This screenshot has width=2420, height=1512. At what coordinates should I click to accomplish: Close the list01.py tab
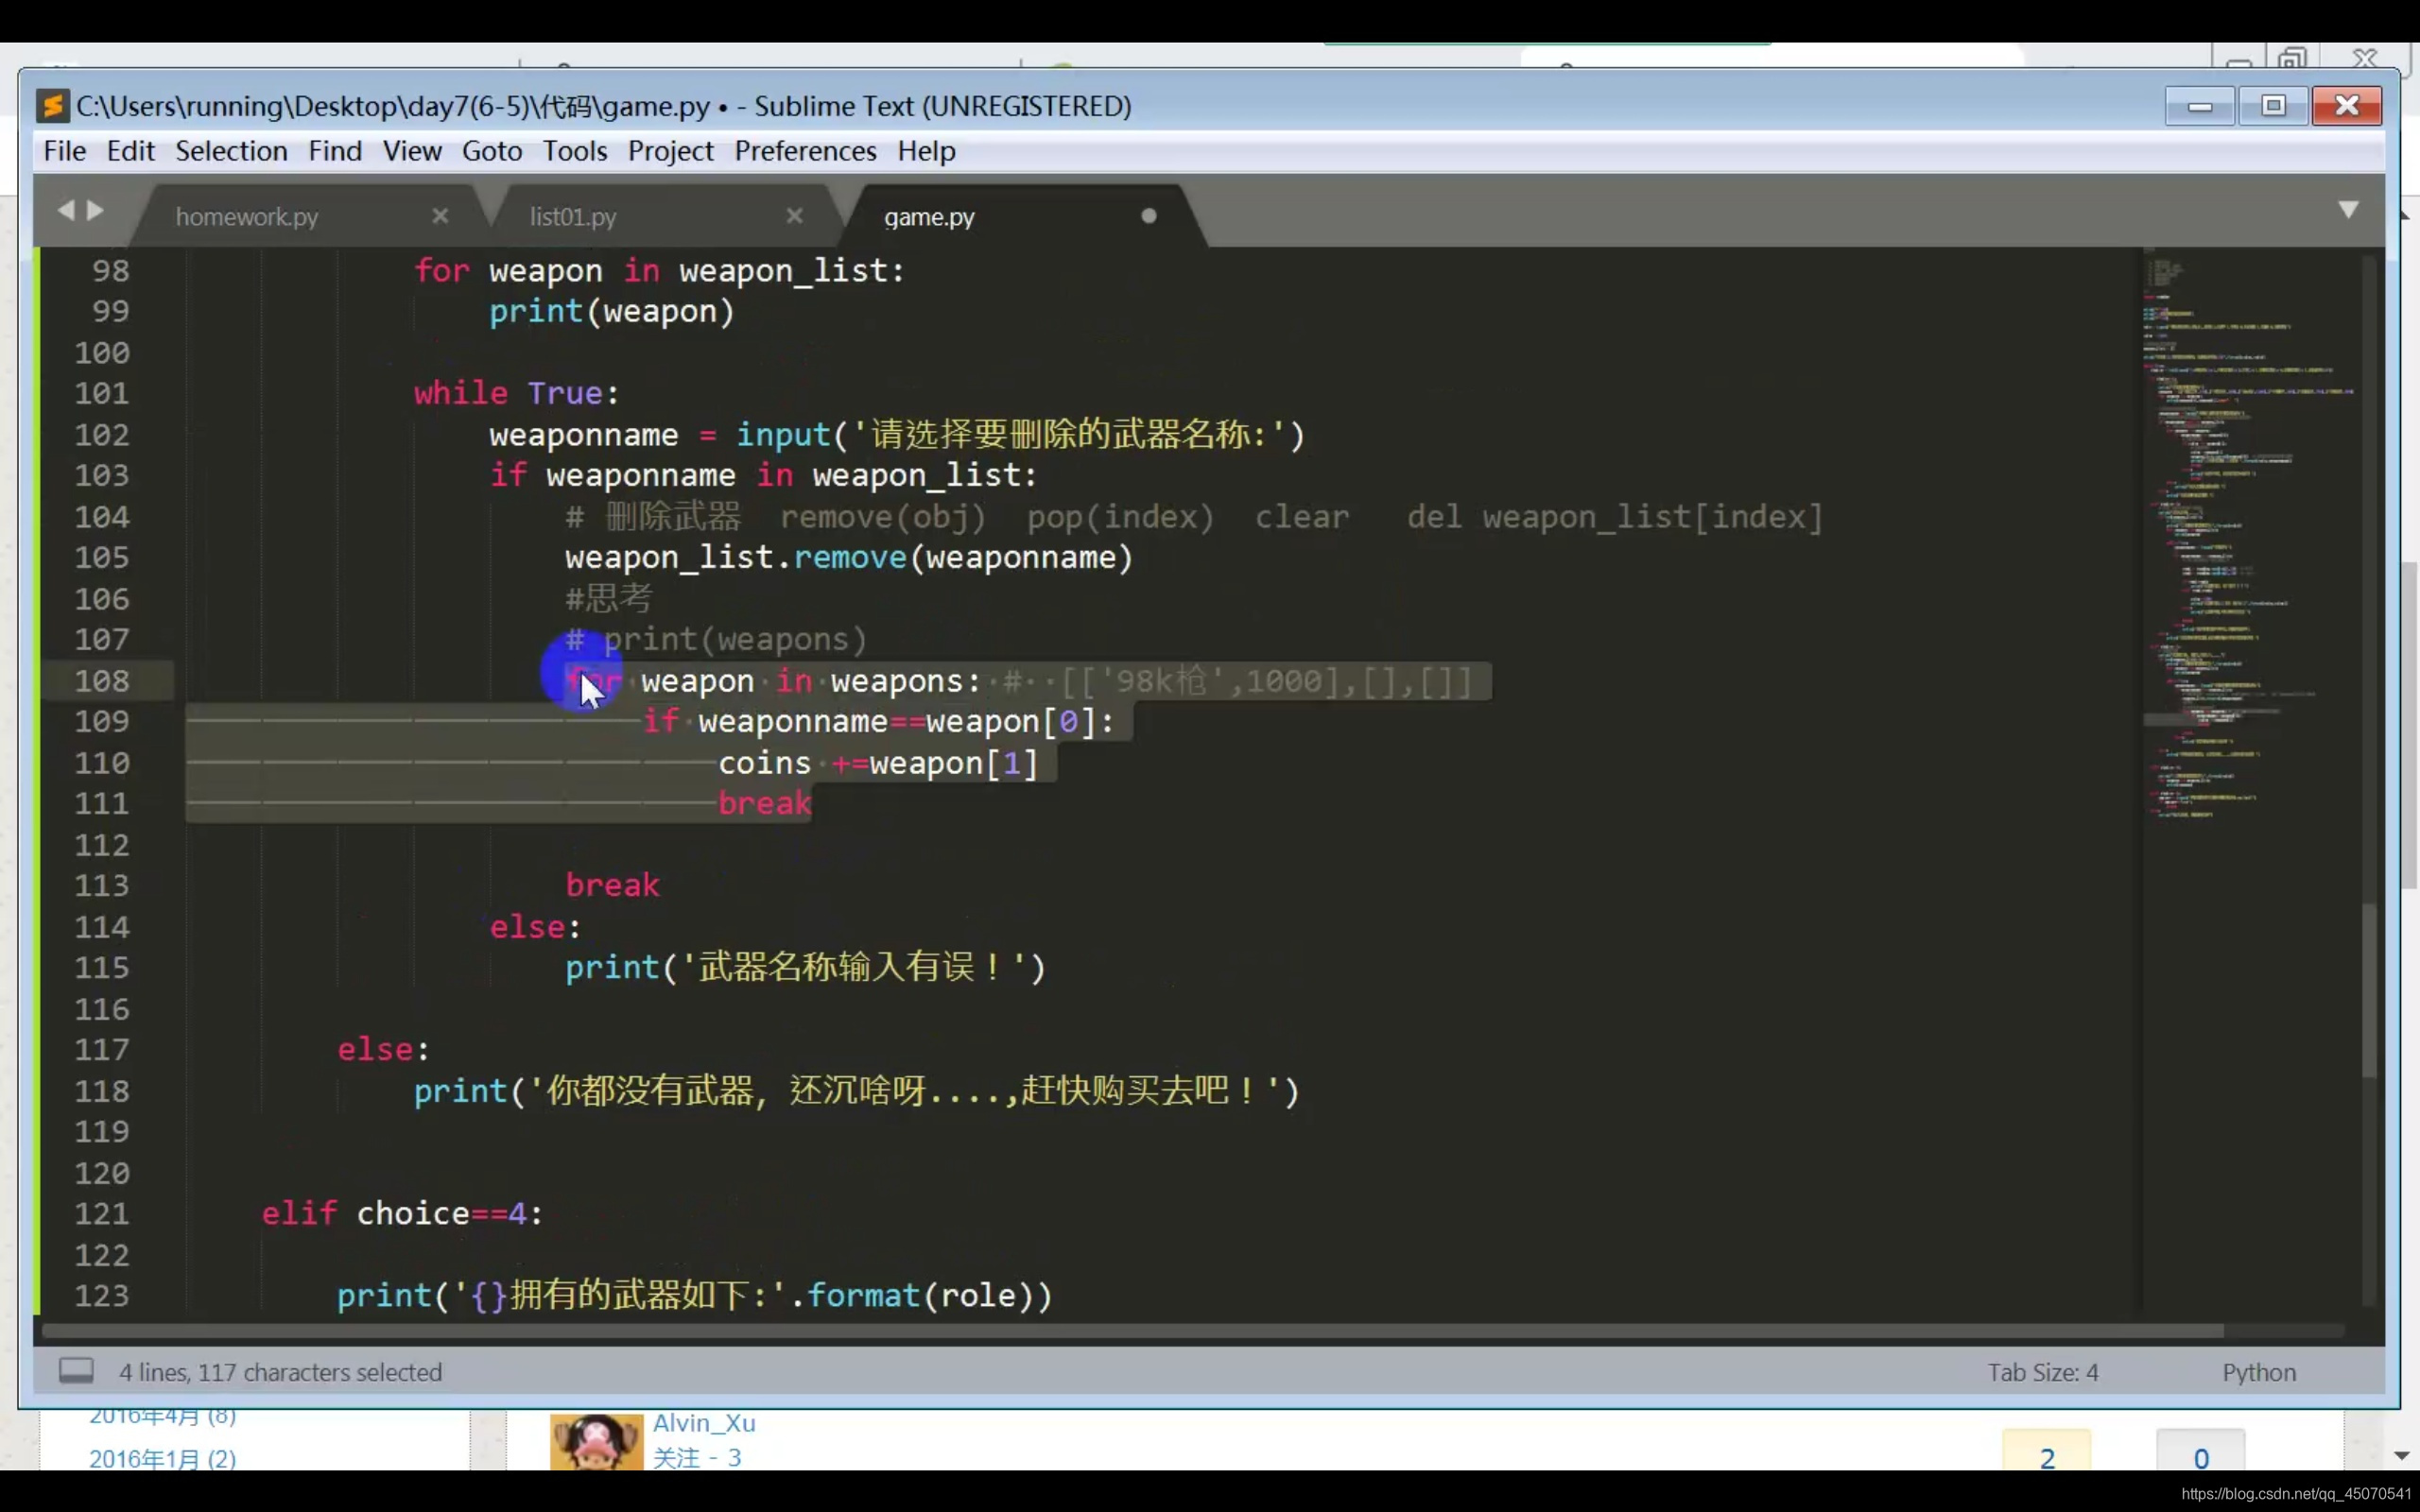[795, 216]
